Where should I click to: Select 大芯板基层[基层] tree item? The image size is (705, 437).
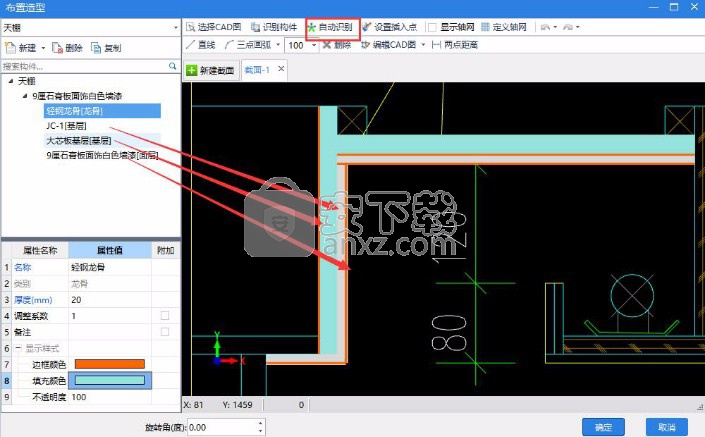pos(79,141)
